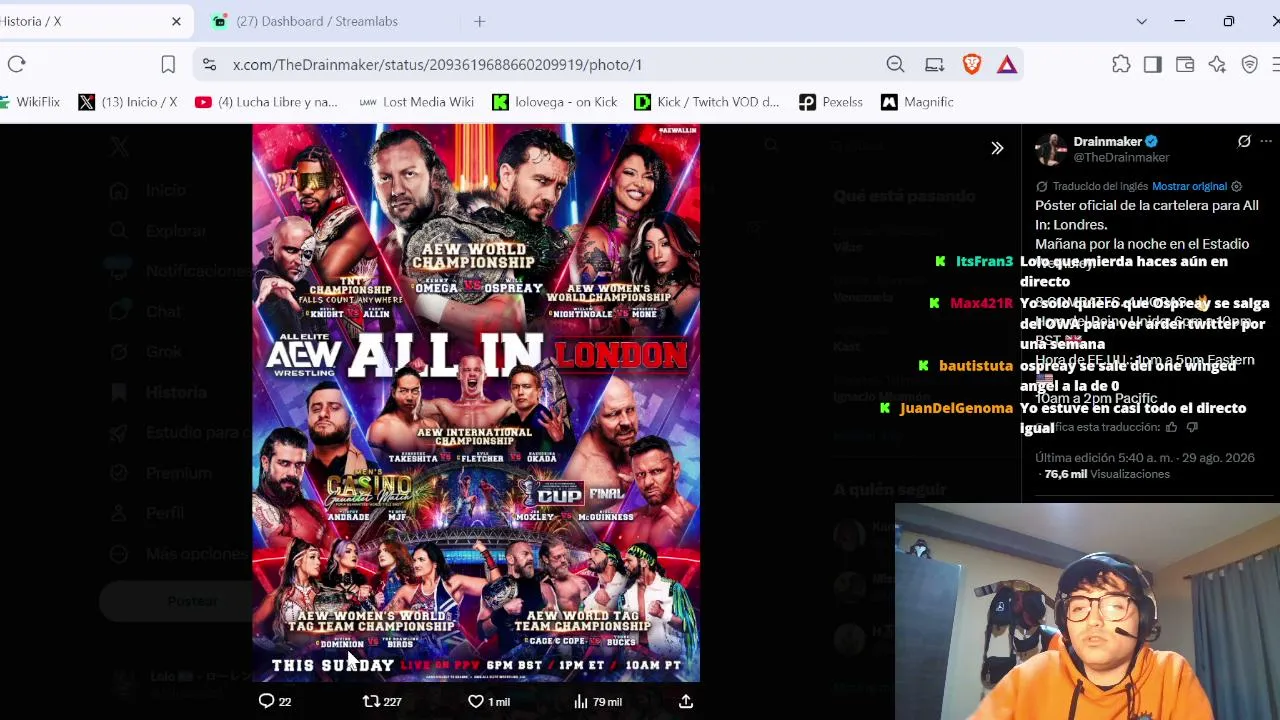Share the photo with the share icon

coord(686,701)
